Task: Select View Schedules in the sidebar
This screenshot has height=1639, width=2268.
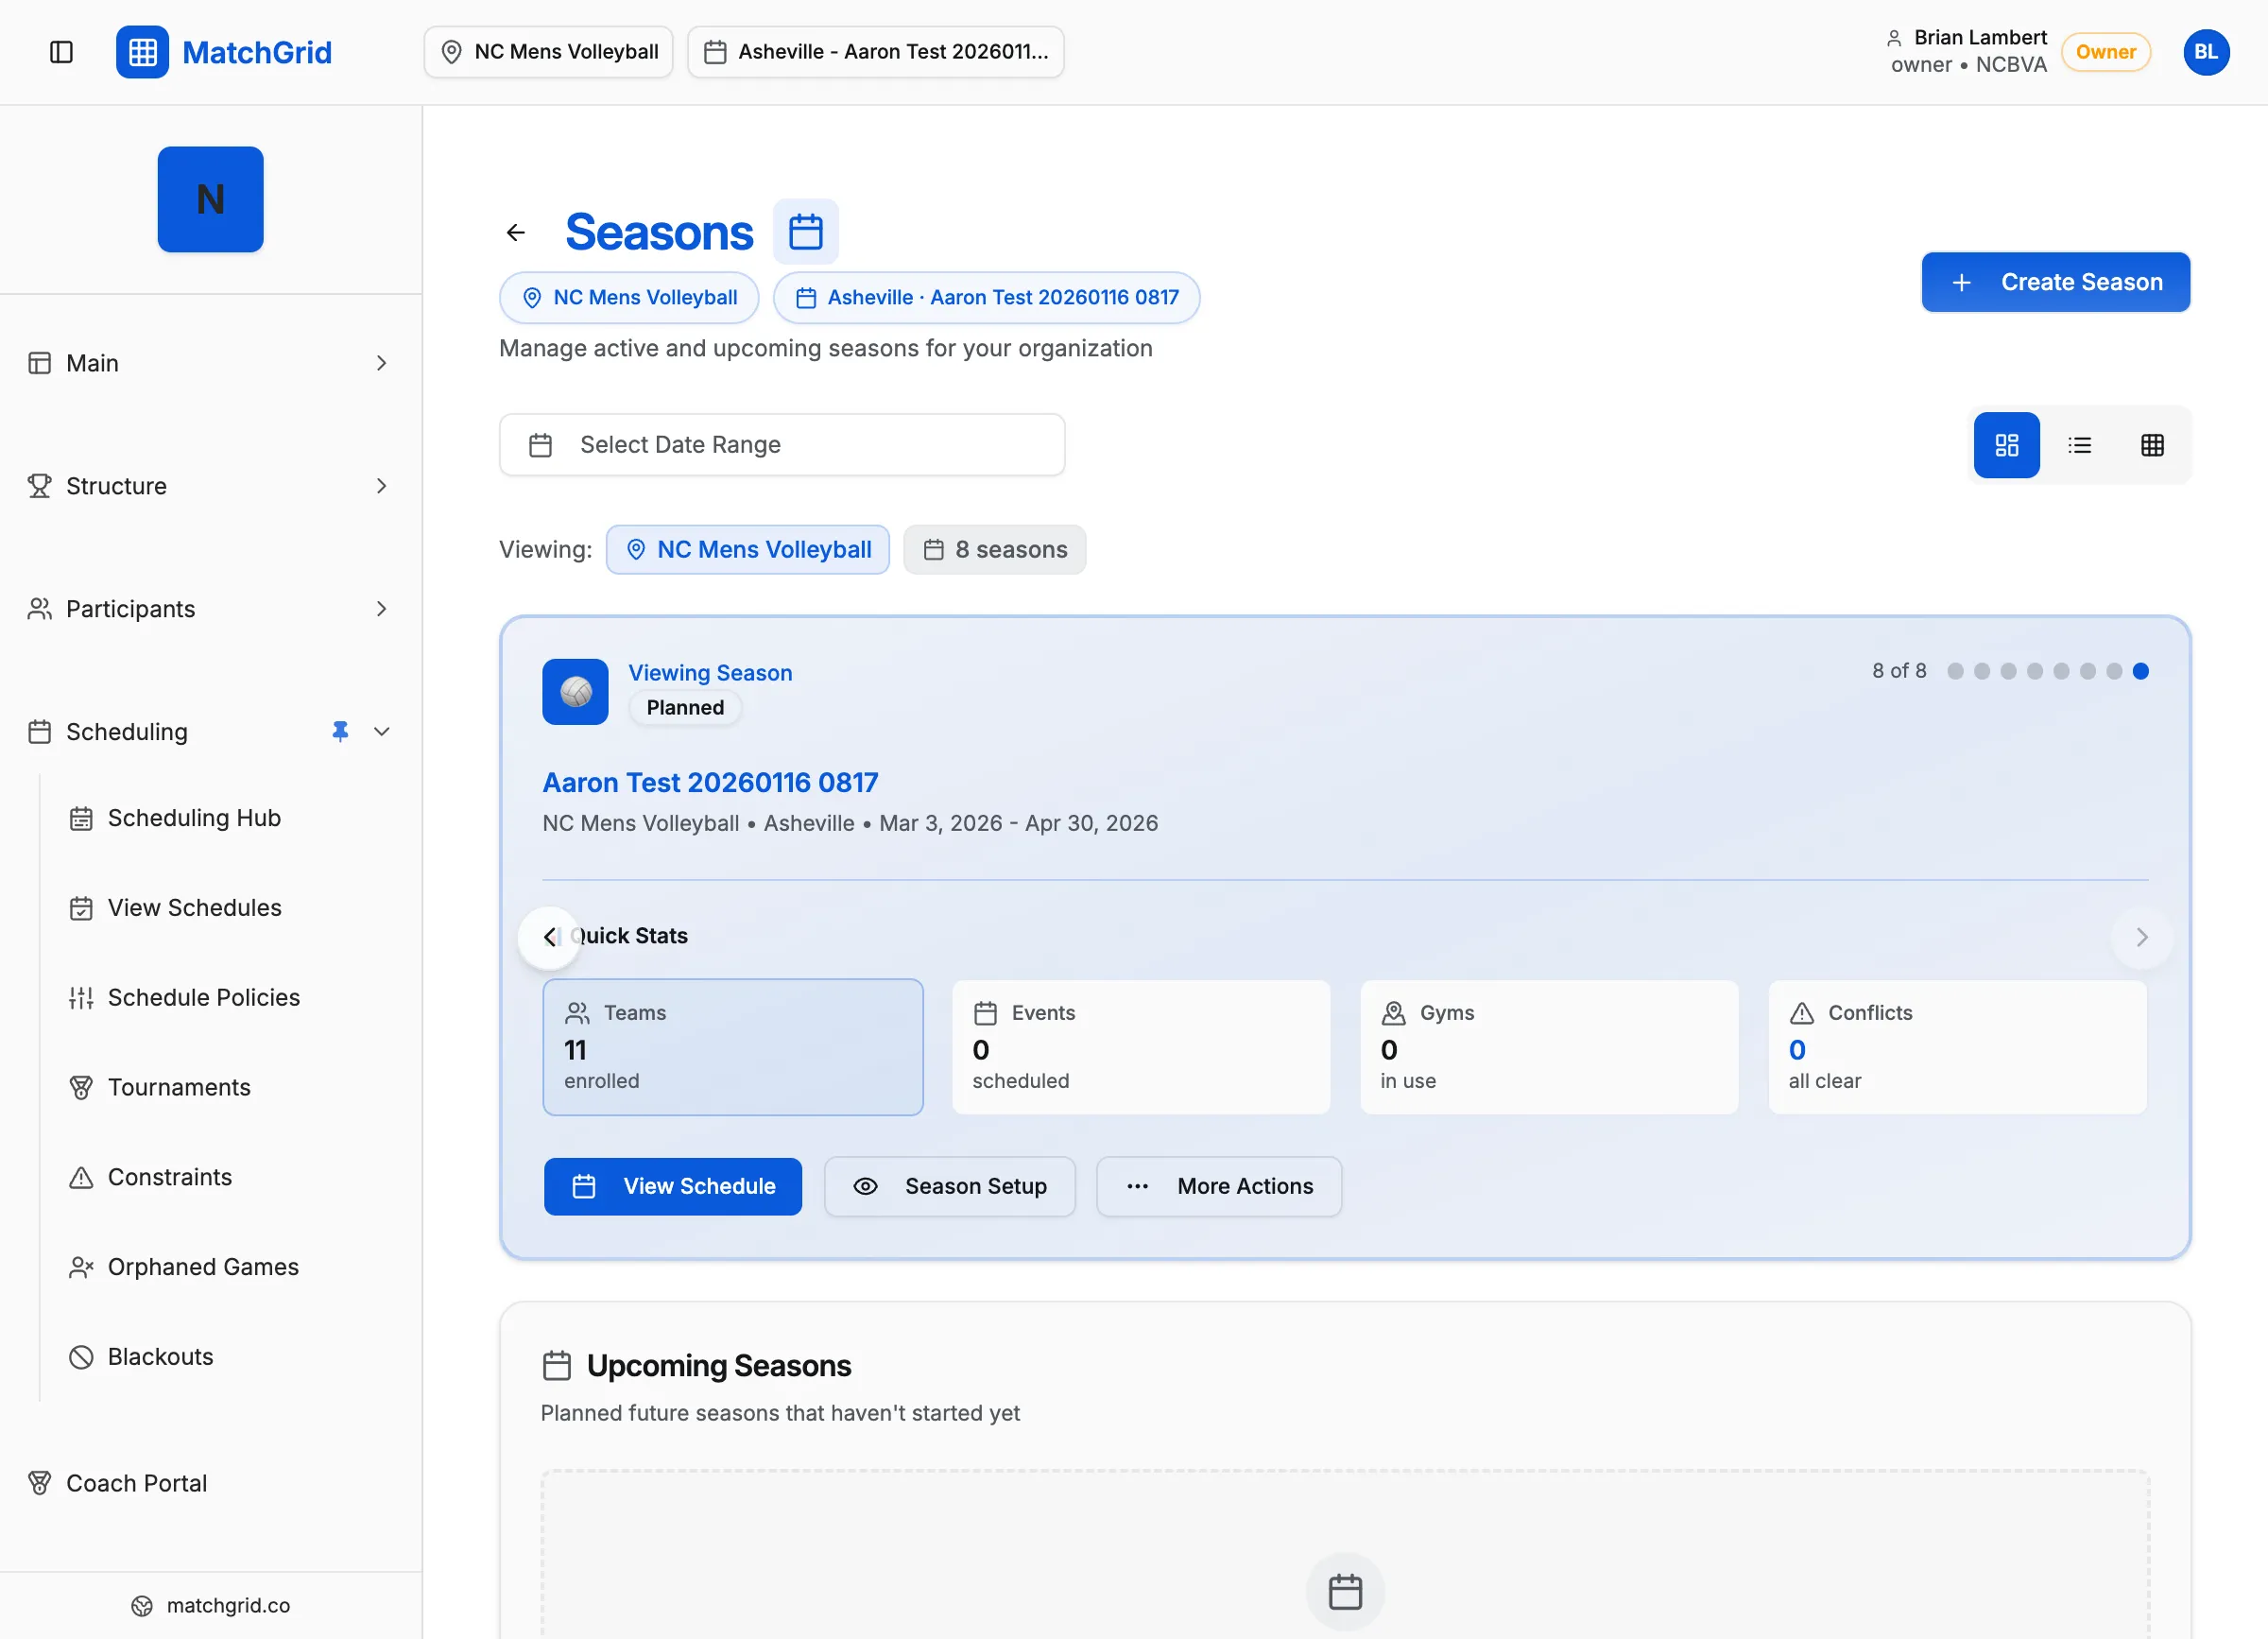Action: point(194,907)
